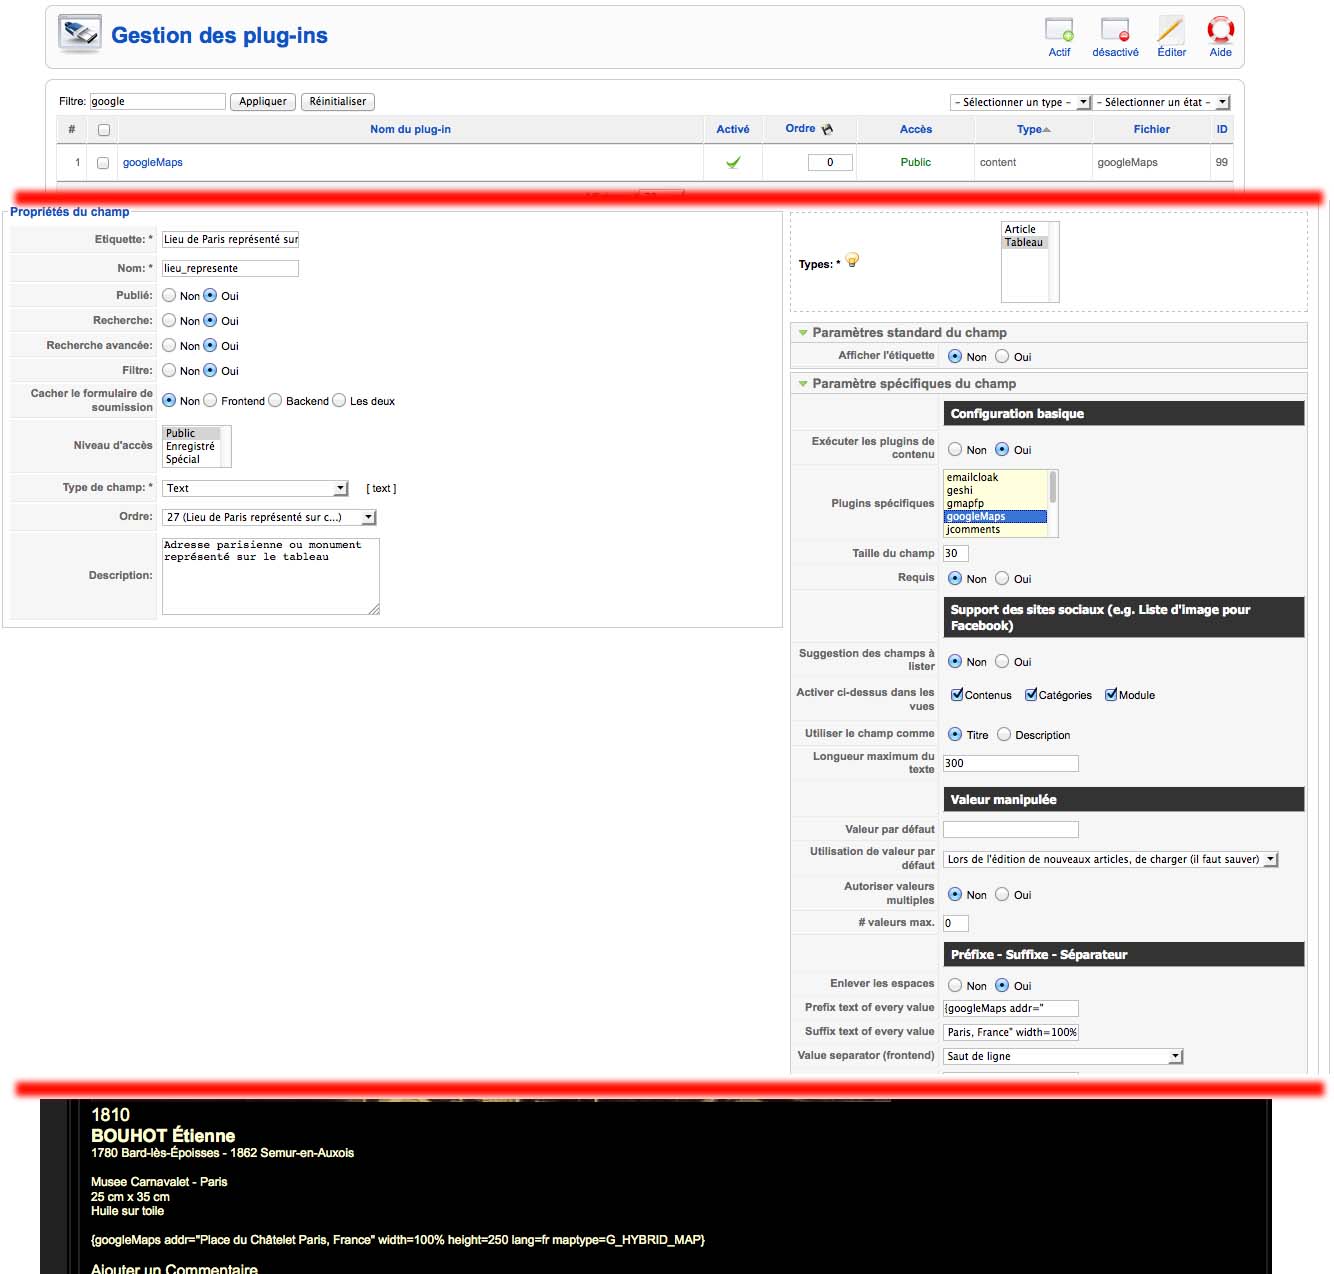Image resolution: width=1334 pixels, height=1274 pixels.
Task: Click the Taille du champ input field
Action: click(955, 554)
